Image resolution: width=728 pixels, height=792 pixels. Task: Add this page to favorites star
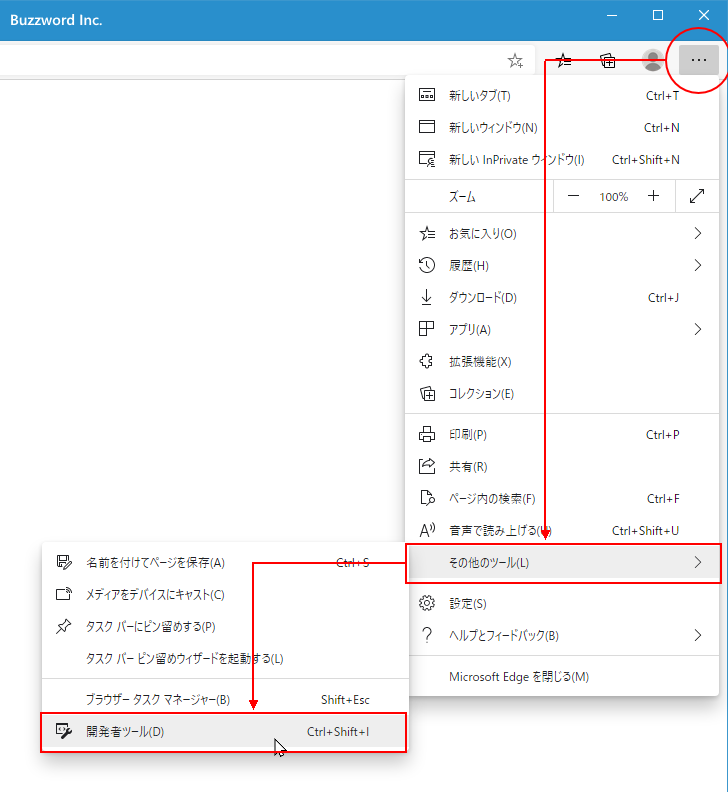point(515,61)
